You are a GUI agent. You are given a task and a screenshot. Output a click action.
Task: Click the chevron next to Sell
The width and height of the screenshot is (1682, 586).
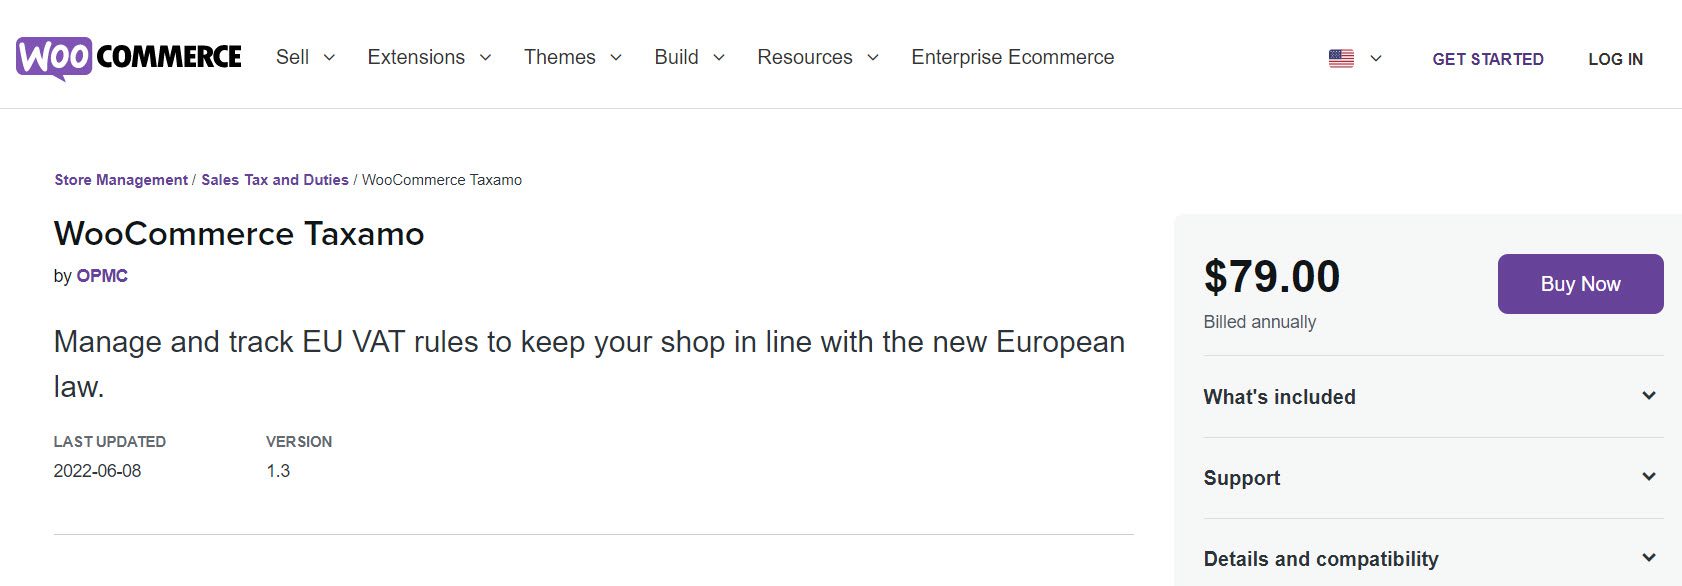point(329,58)
